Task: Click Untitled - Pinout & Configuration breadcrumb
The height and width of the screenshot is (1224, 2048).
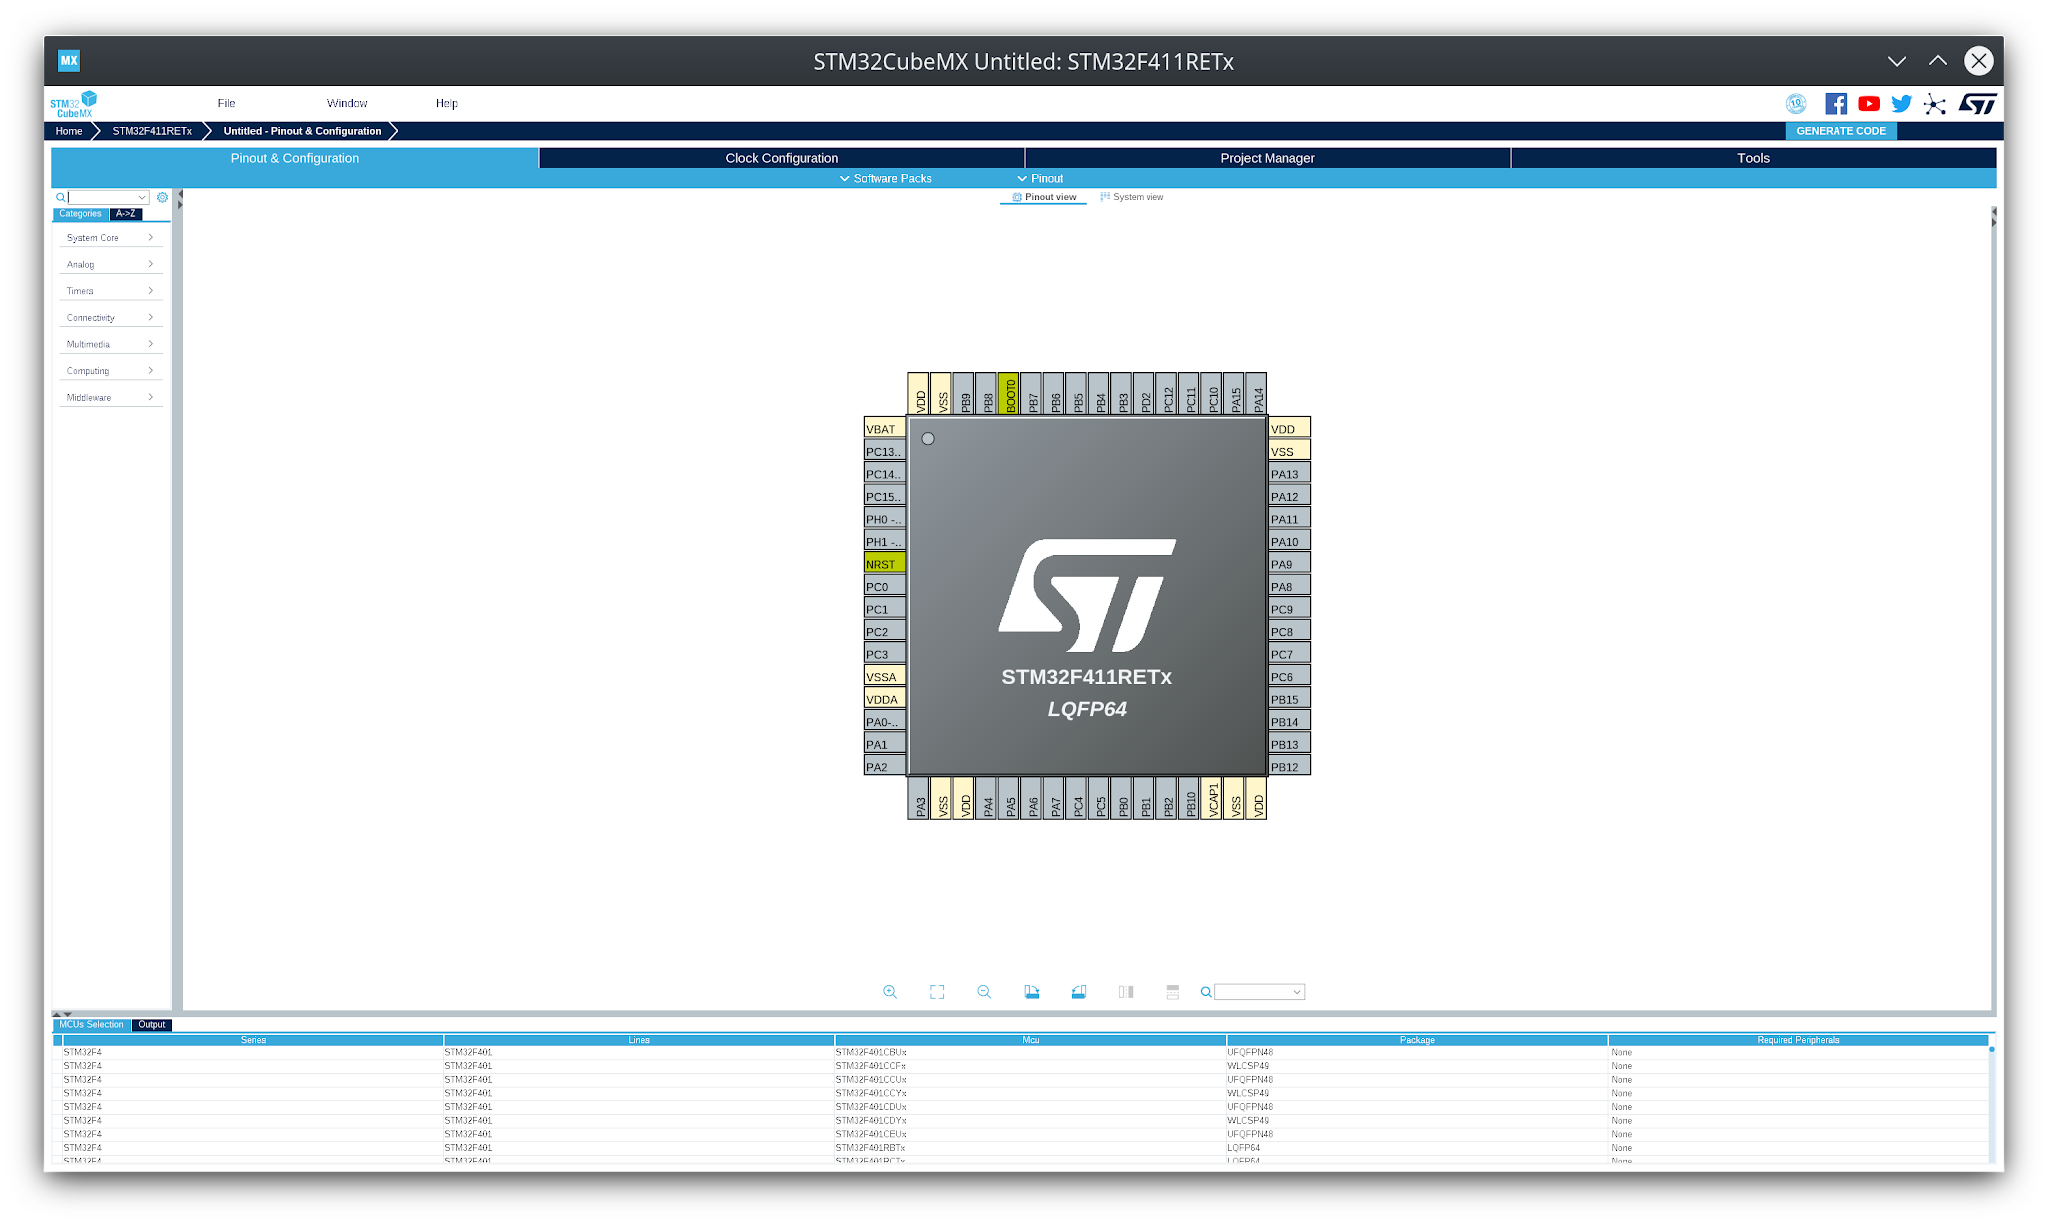Action: [x=302, y=131]
